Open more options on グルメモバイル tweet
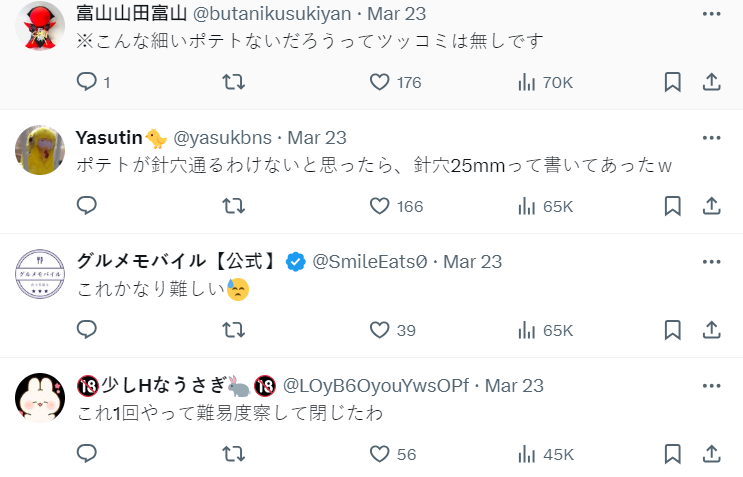The height and width of the screenshot is (477, 743). (711, 261)
